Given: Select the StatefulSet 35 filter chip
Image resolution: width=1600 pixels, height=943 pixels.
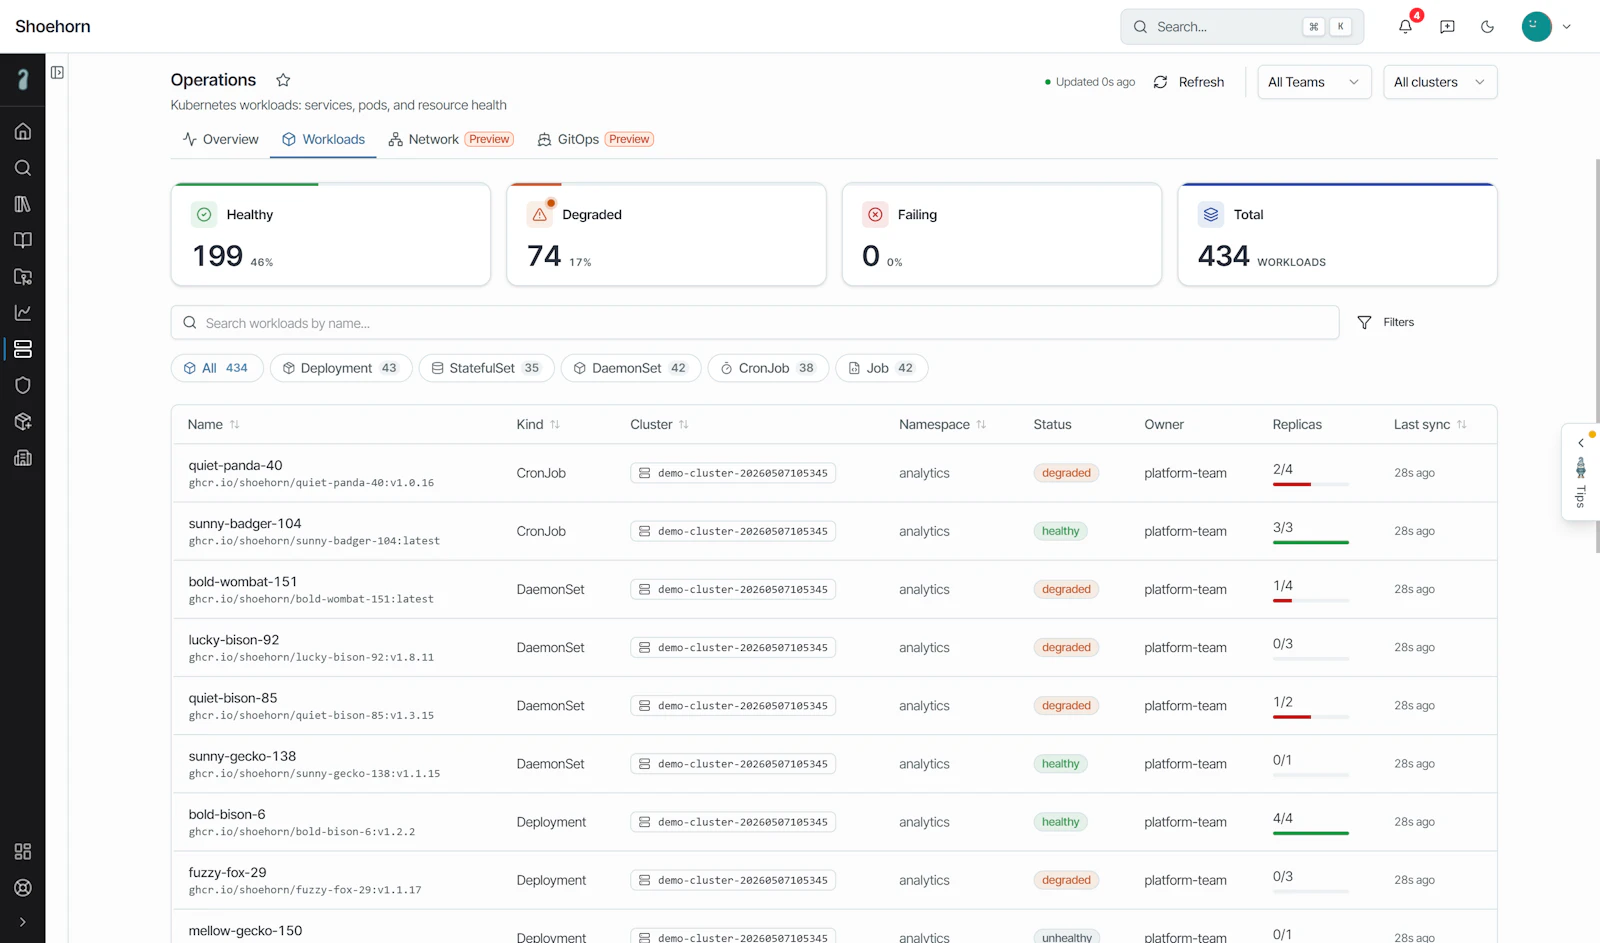Looking at the screenshot, I should (x=487, y=368).
